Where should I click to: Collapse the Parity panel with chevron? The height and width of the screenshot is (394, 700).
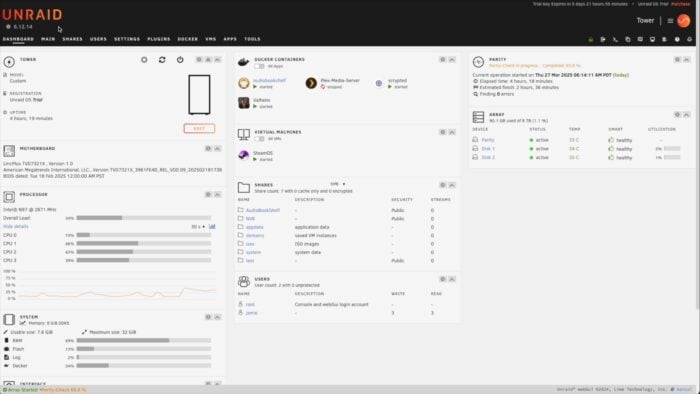coord(687,59)
